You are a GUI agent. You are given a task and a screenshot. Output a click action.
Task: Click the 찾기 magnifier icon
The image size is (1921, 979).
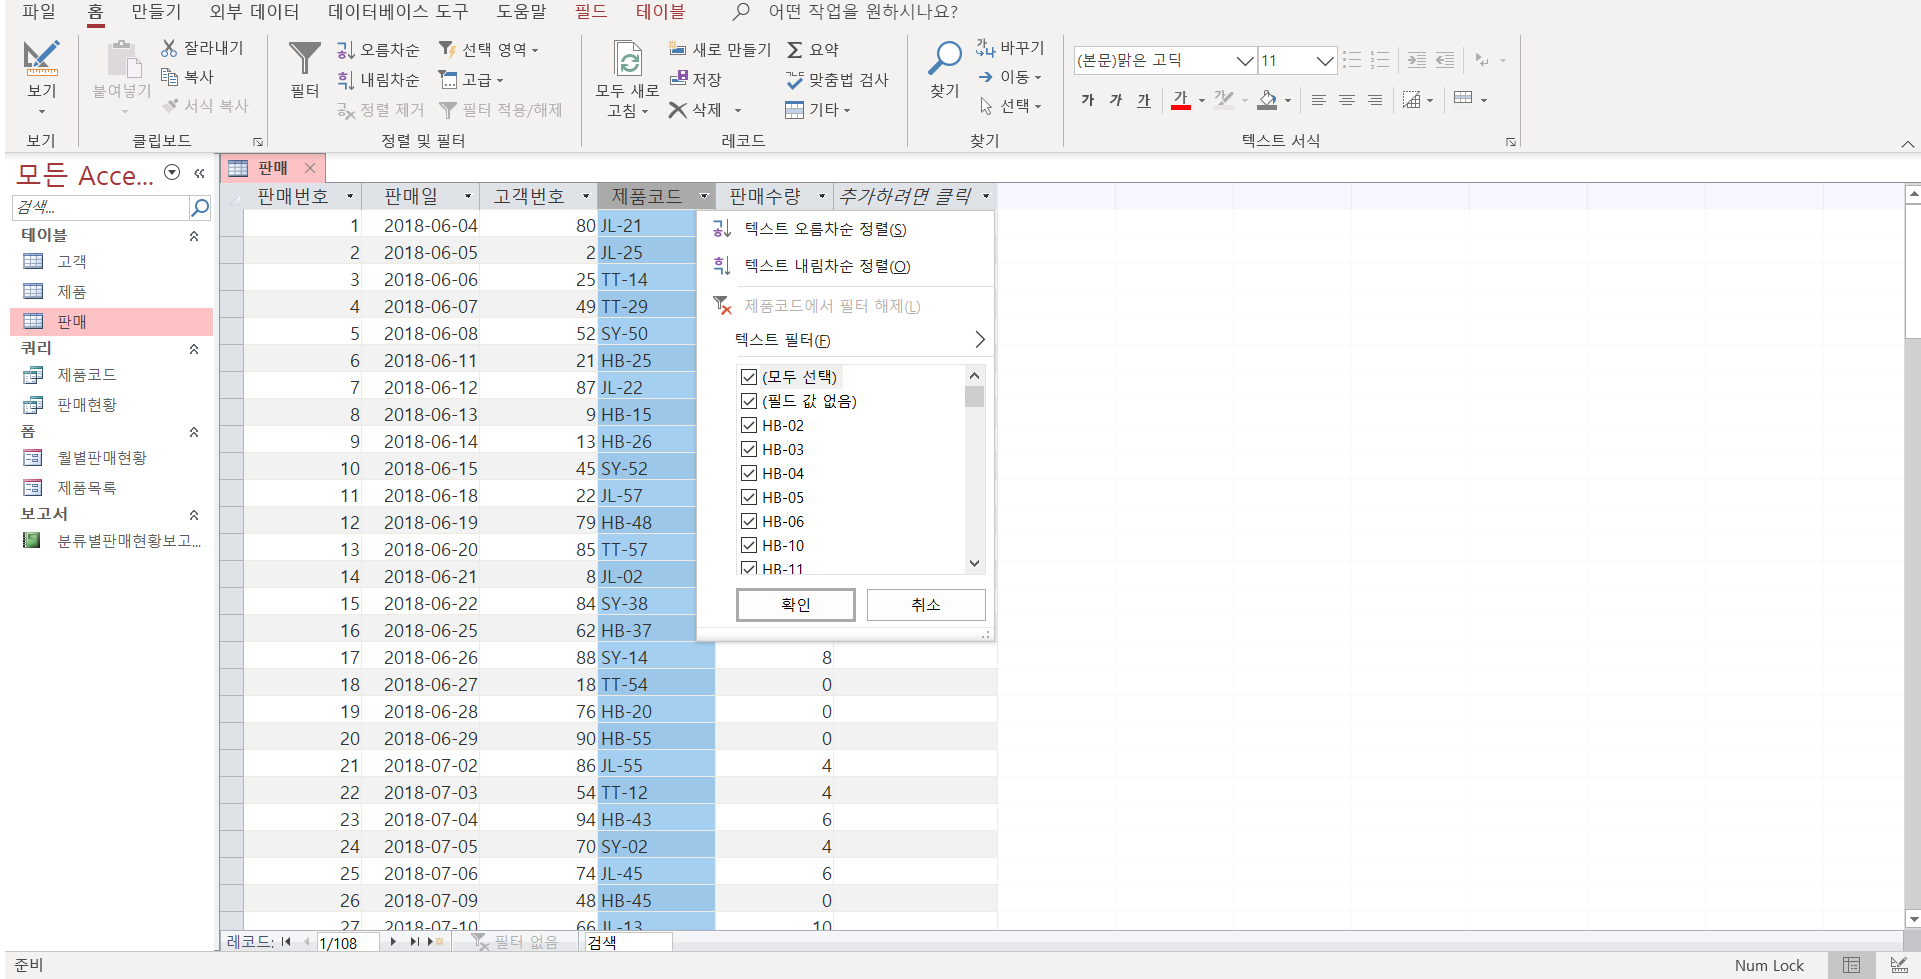tap(944, 59)
